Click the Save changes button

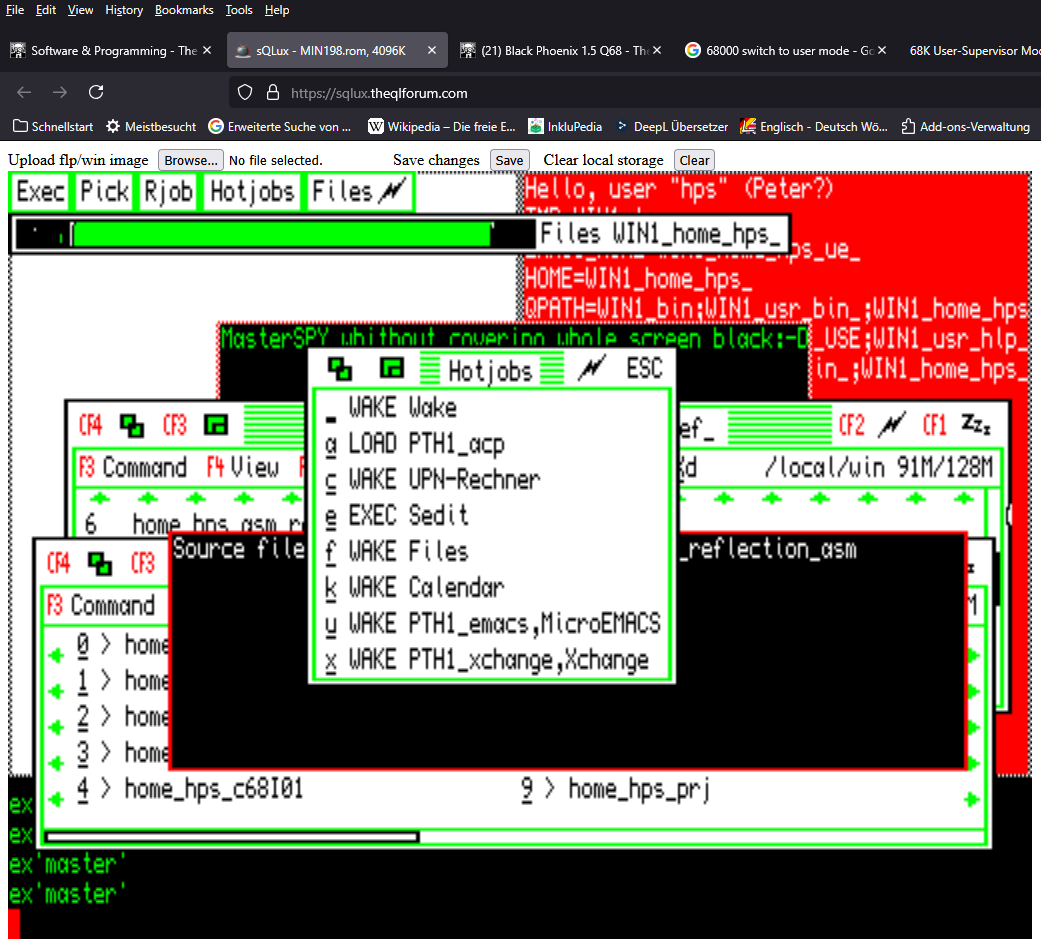point(509,161)
